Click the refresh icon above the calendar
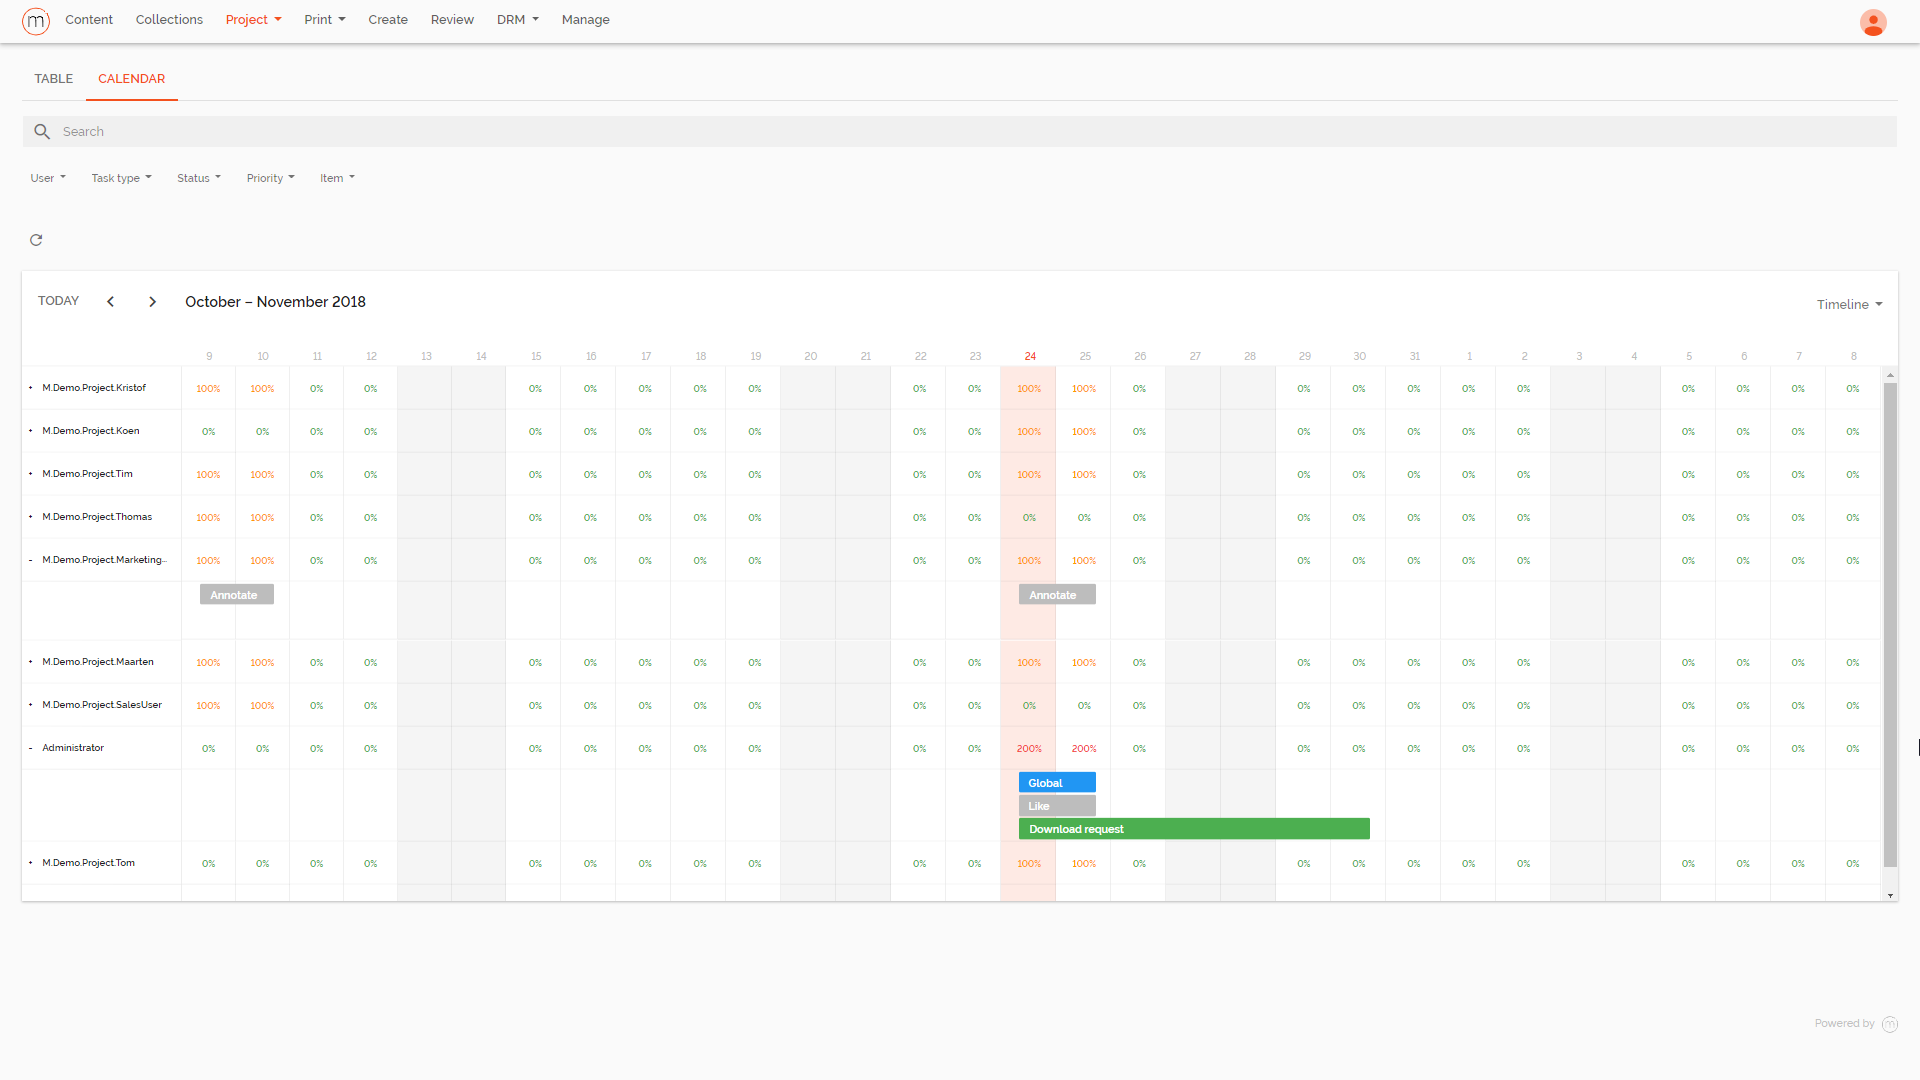The width and height of the screenshot is (1920, 1080). 36,240
